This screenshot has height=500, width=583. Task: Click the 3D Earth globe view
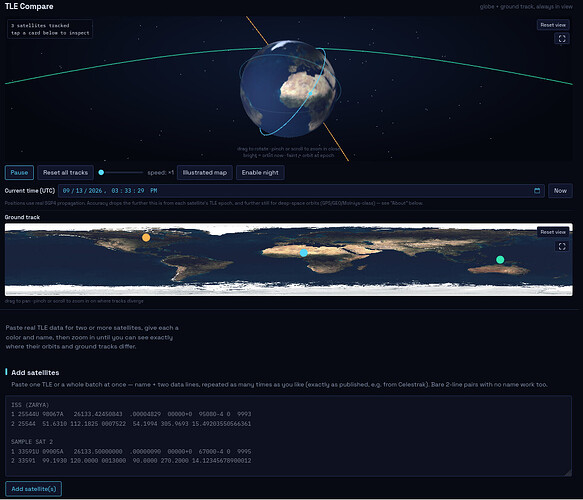(x=289, y=88)
